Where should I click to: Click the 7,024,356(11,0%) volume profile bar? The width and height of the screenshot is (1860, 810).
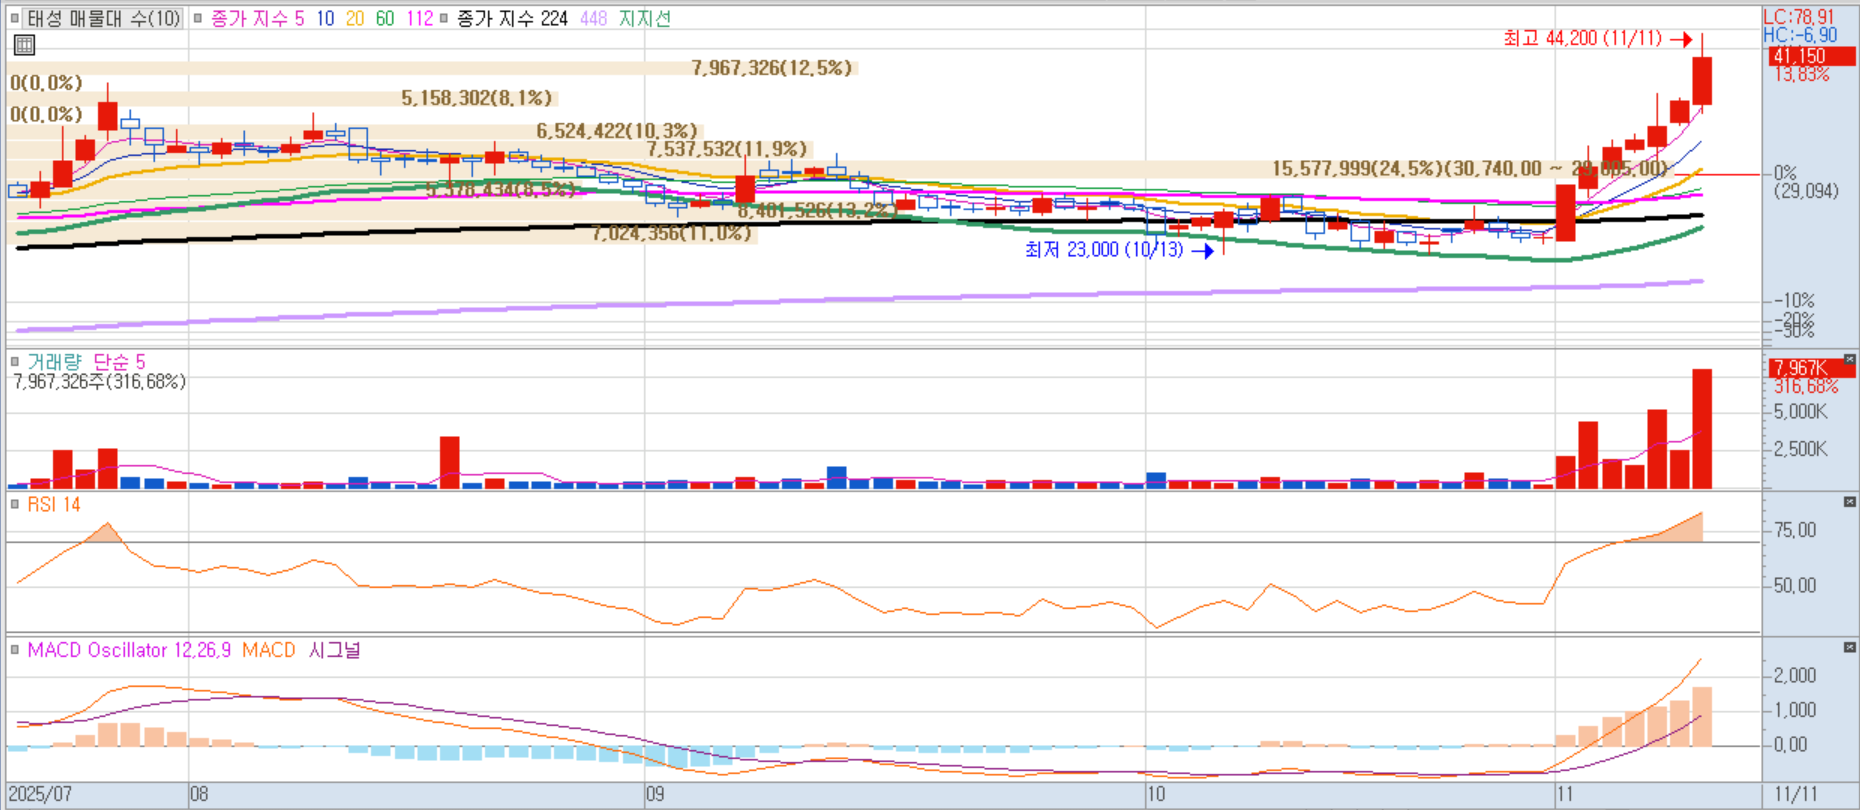382,234
